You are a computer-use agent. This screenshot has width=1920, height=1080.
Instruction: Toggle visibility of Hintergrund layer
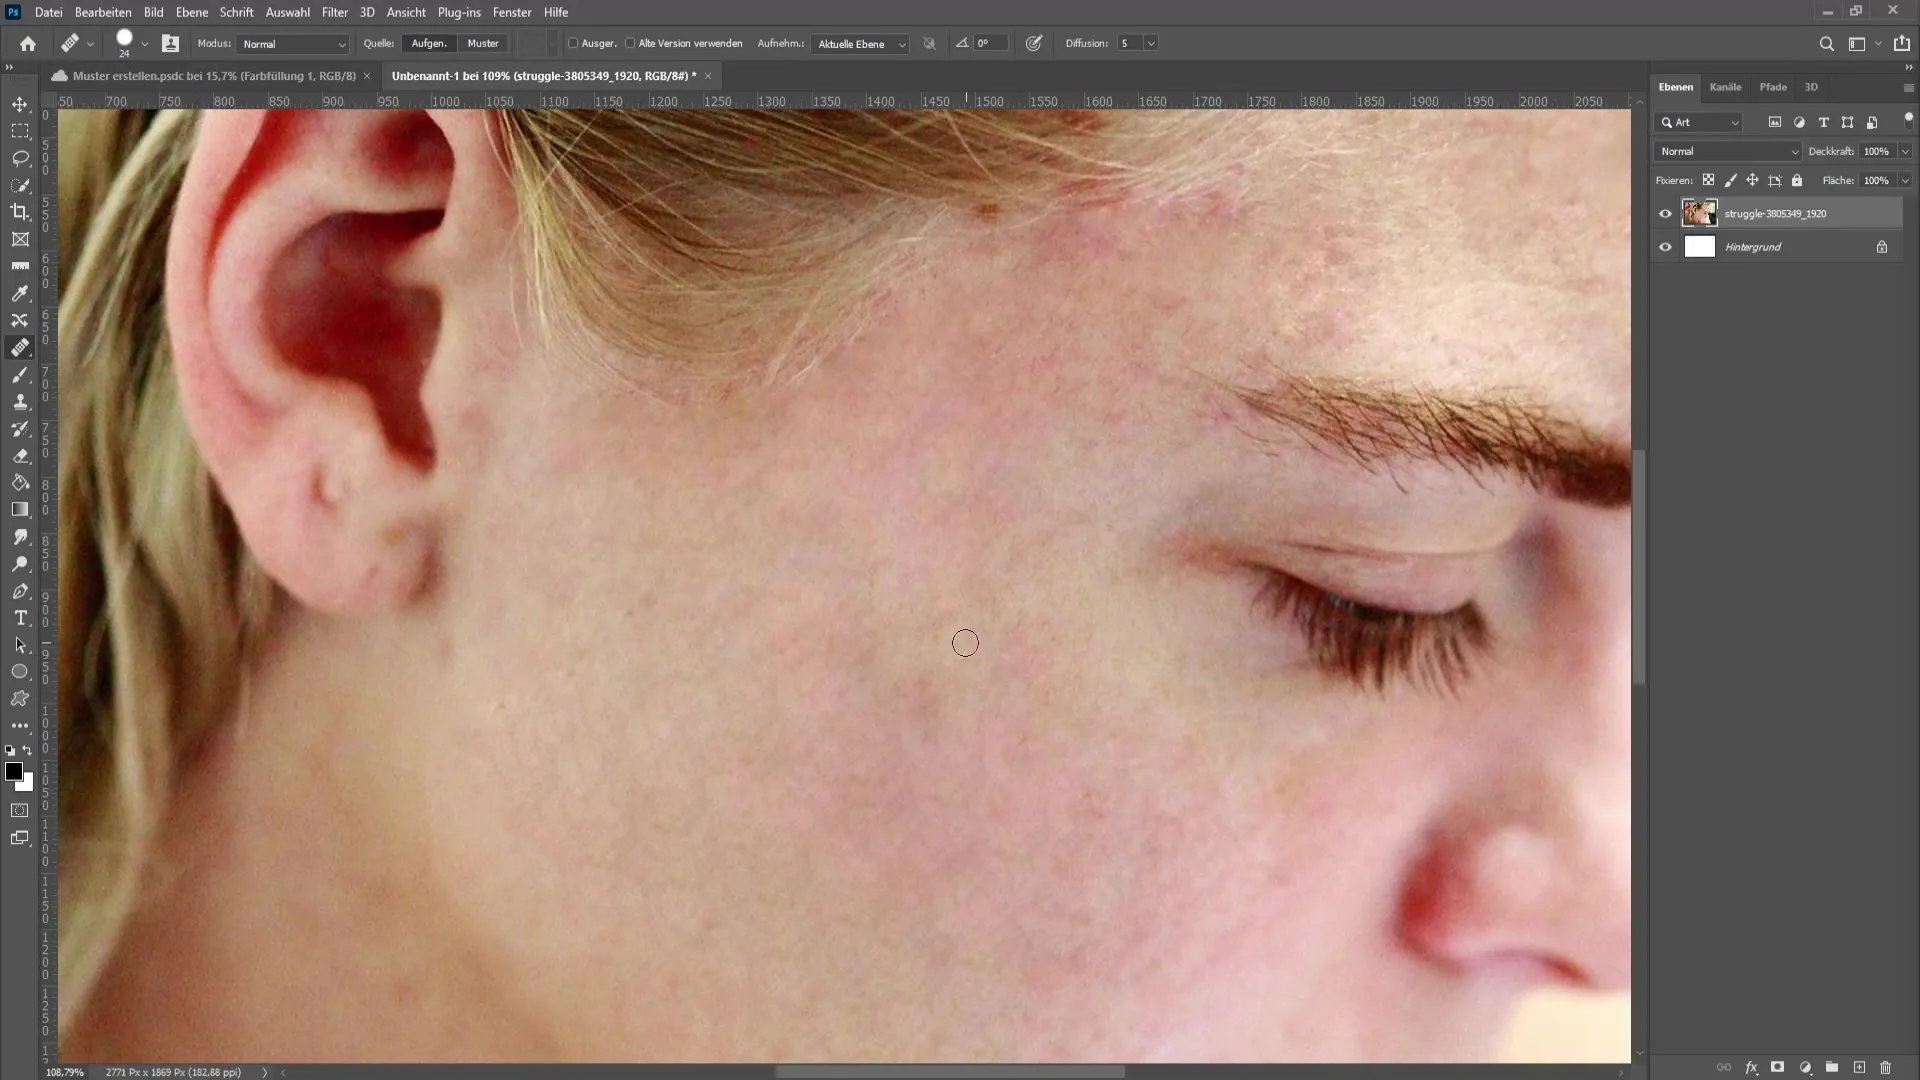click(x=1664, y=247)
